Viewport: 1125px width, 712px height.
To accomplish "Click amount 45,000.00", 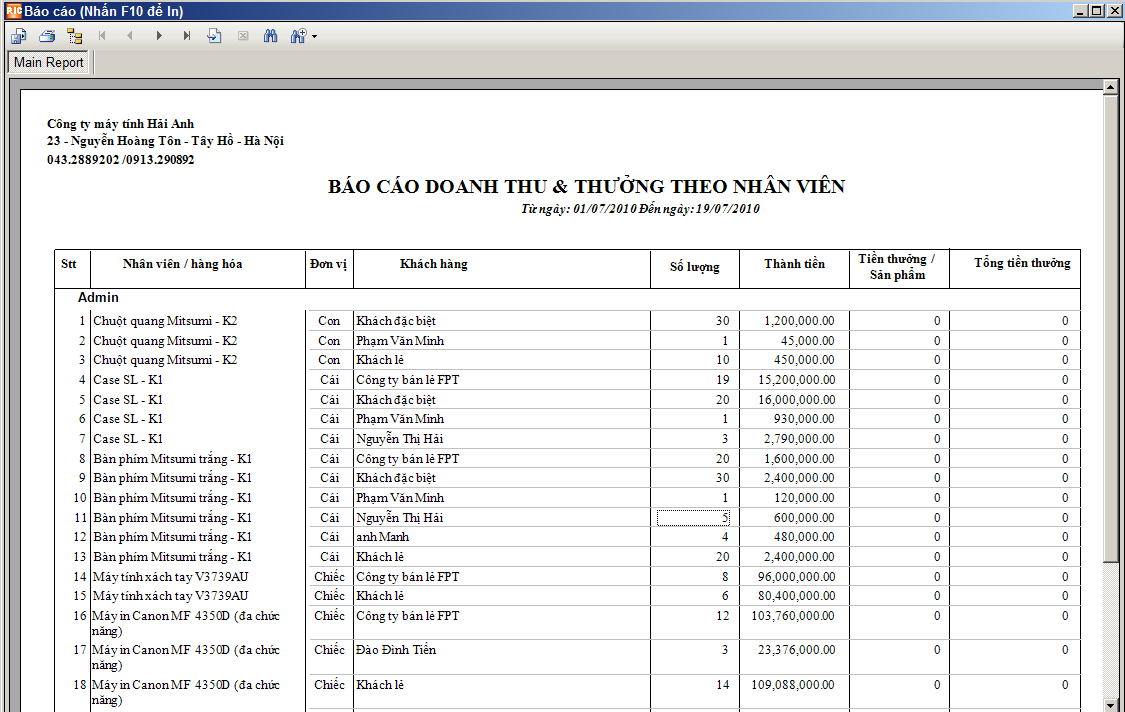I will pos(807,341).
